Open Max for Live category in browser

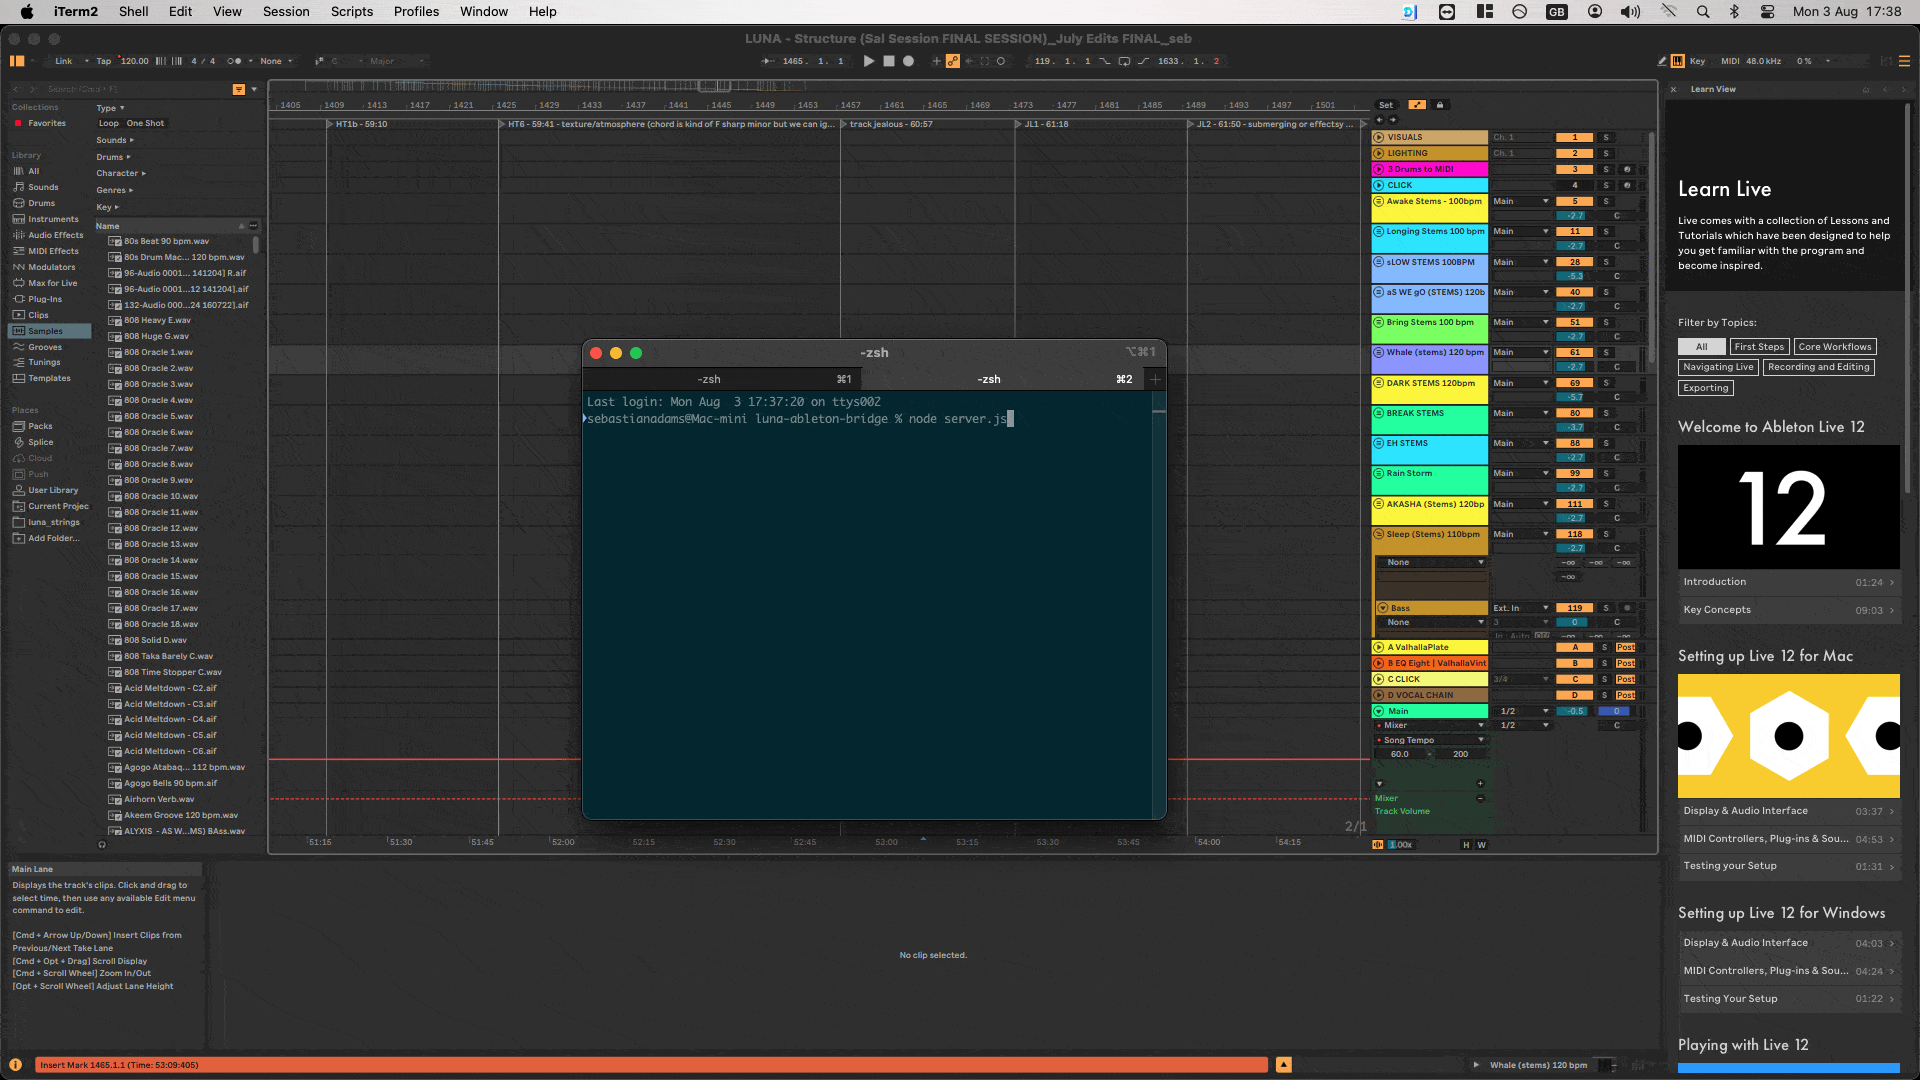tap(52, 284)
